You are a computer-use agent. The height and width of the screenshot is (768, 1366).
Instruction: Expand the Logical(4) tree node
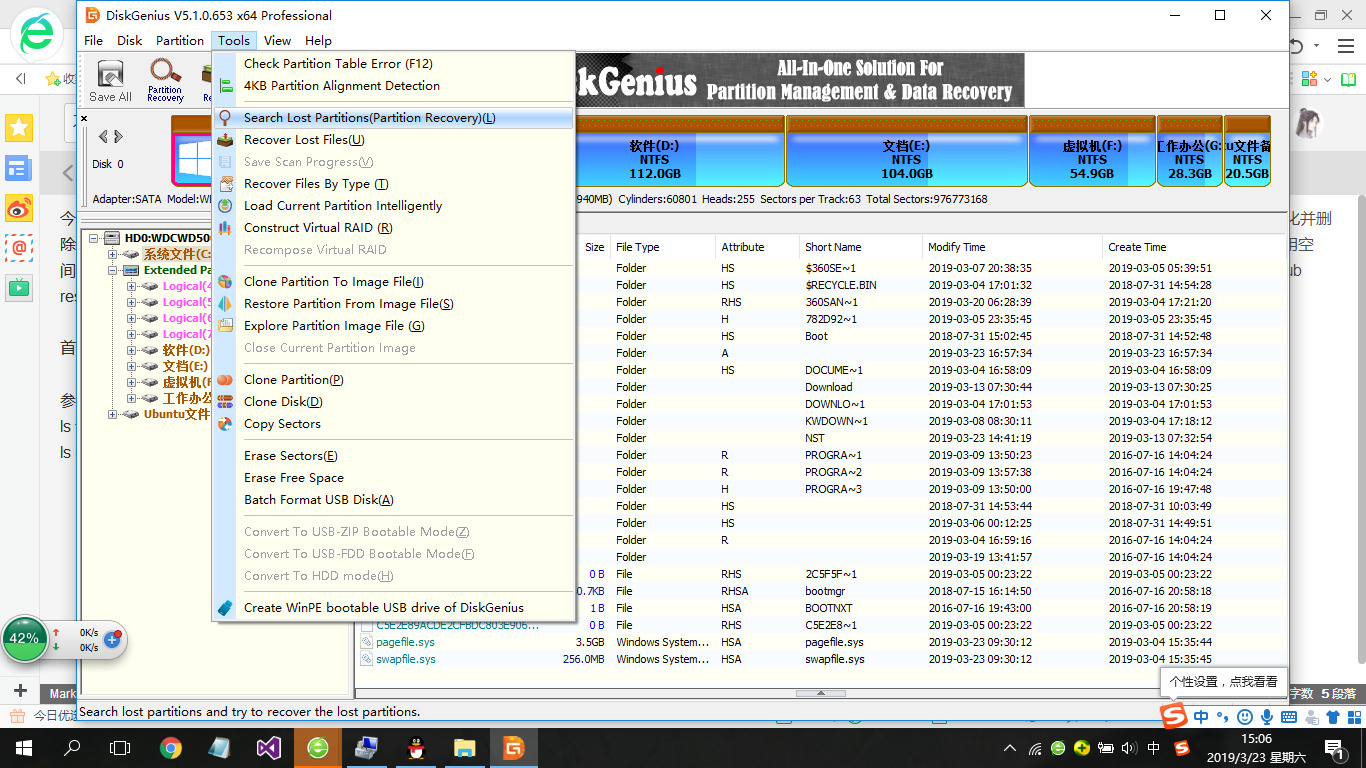132,286
